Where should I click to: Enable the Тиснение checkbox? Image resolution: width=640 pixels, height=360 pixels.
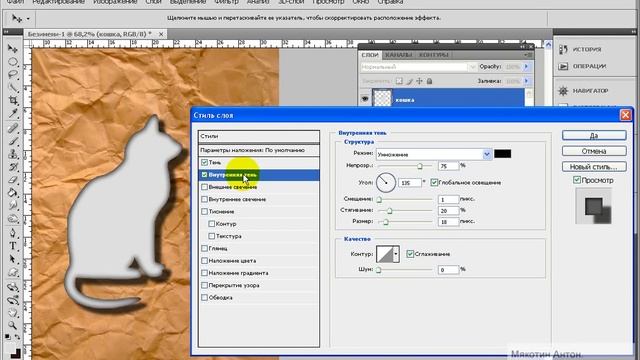click(x=204, y=211)
